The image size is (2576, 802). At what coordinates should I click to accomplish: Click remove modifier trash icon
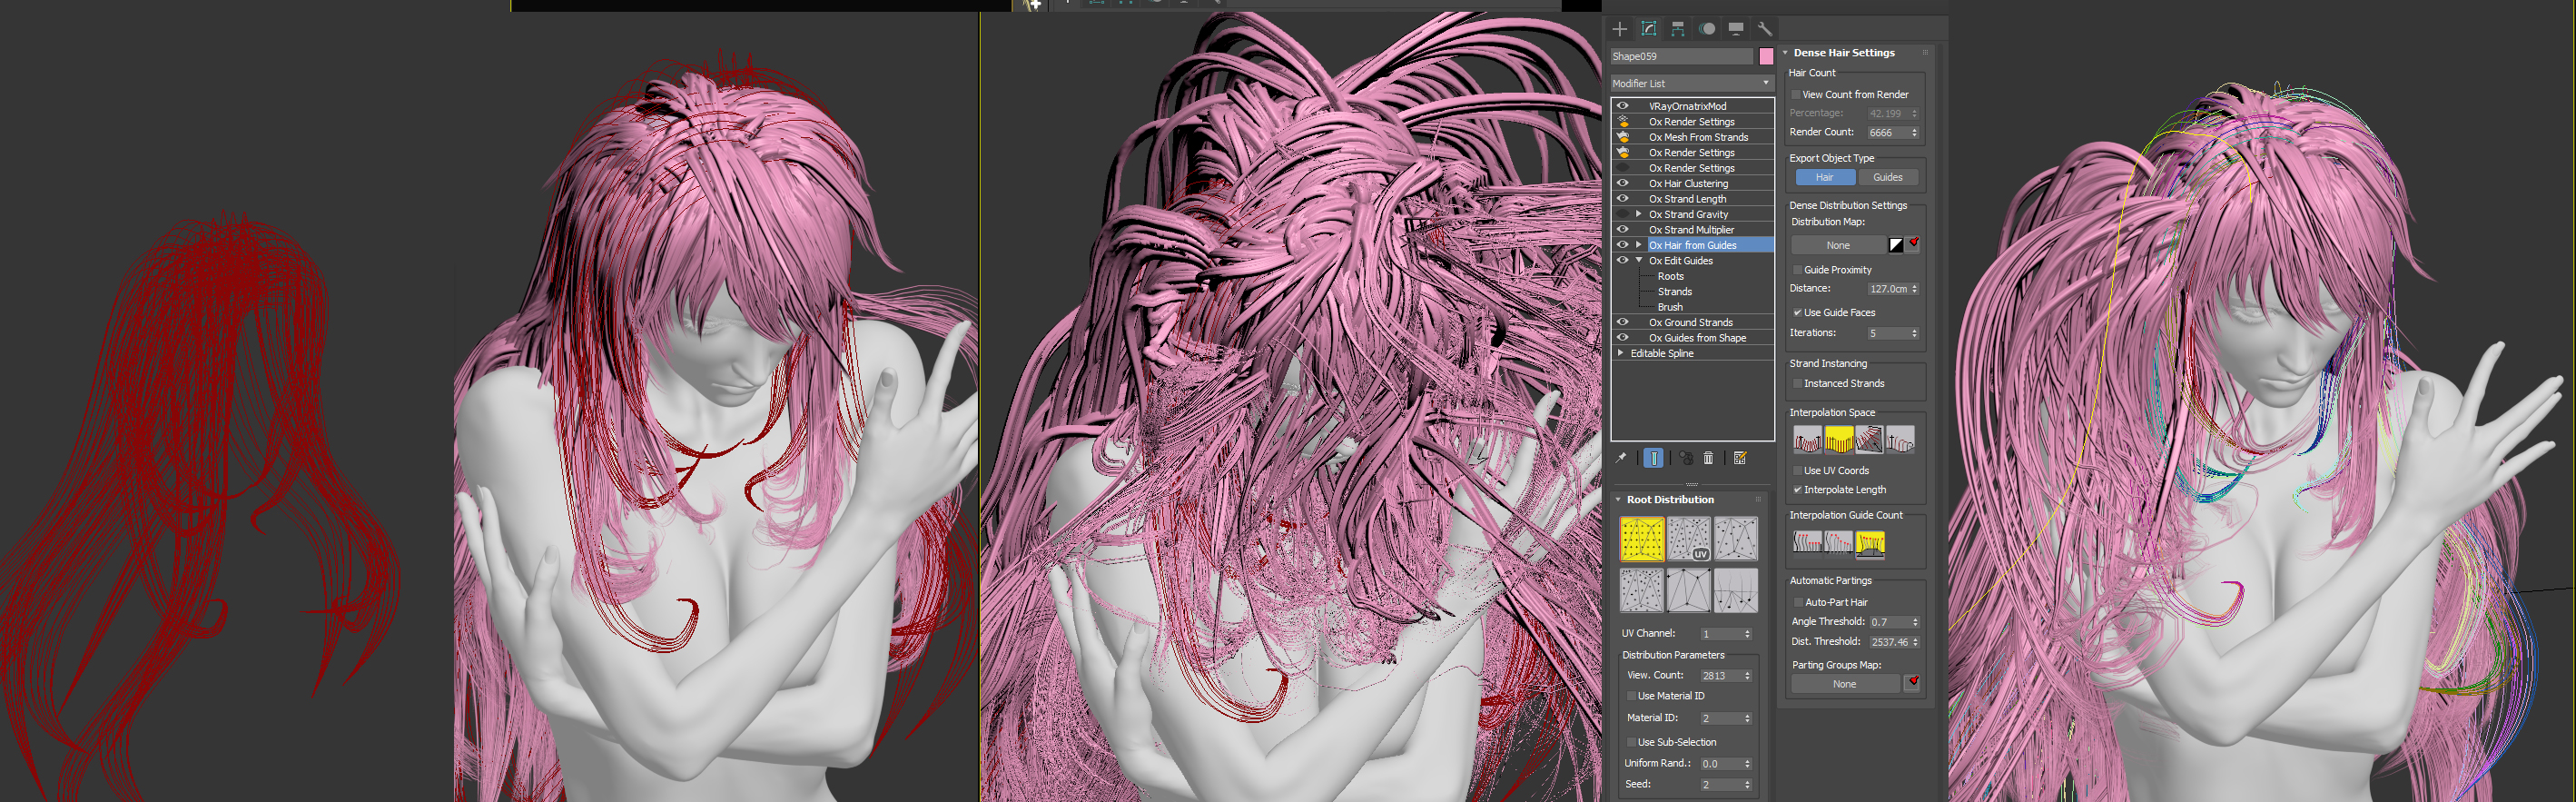click(1709, 458)
